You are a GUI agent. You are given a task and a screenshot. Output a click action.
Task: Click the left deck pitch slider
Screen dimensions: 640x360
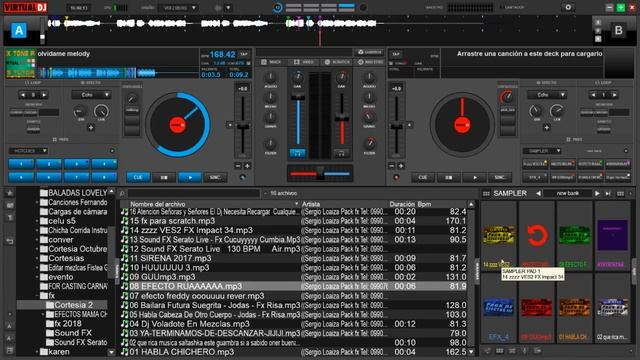pyautogui.click(x=243, y=125)
